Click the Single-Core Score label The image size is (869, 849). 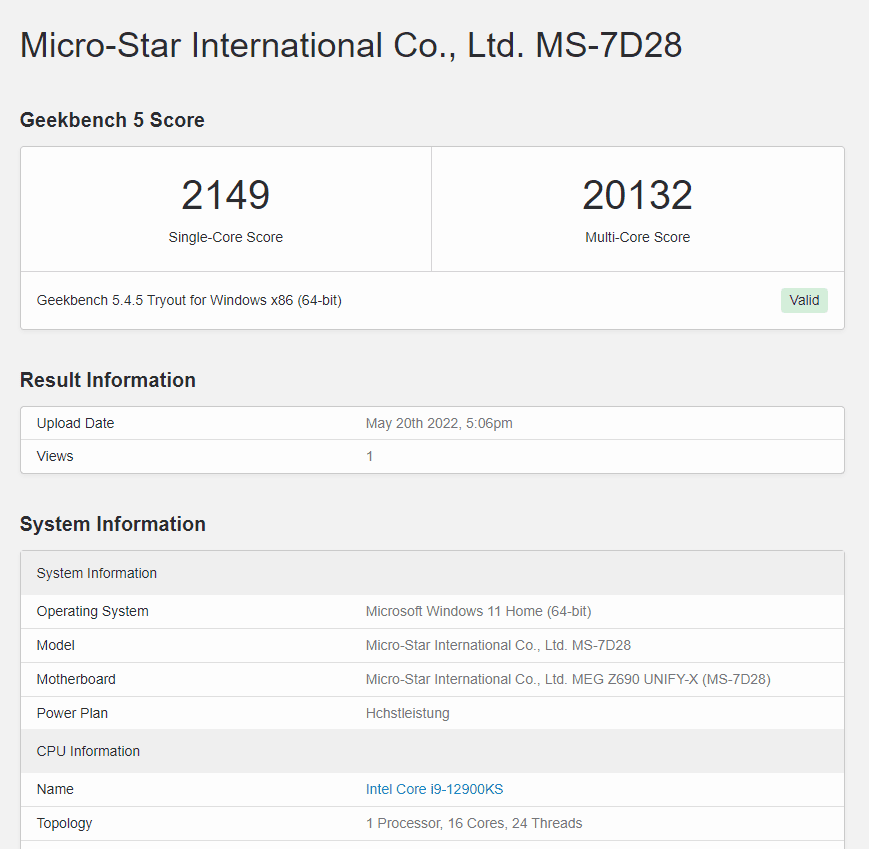click(x=226, y=237)
